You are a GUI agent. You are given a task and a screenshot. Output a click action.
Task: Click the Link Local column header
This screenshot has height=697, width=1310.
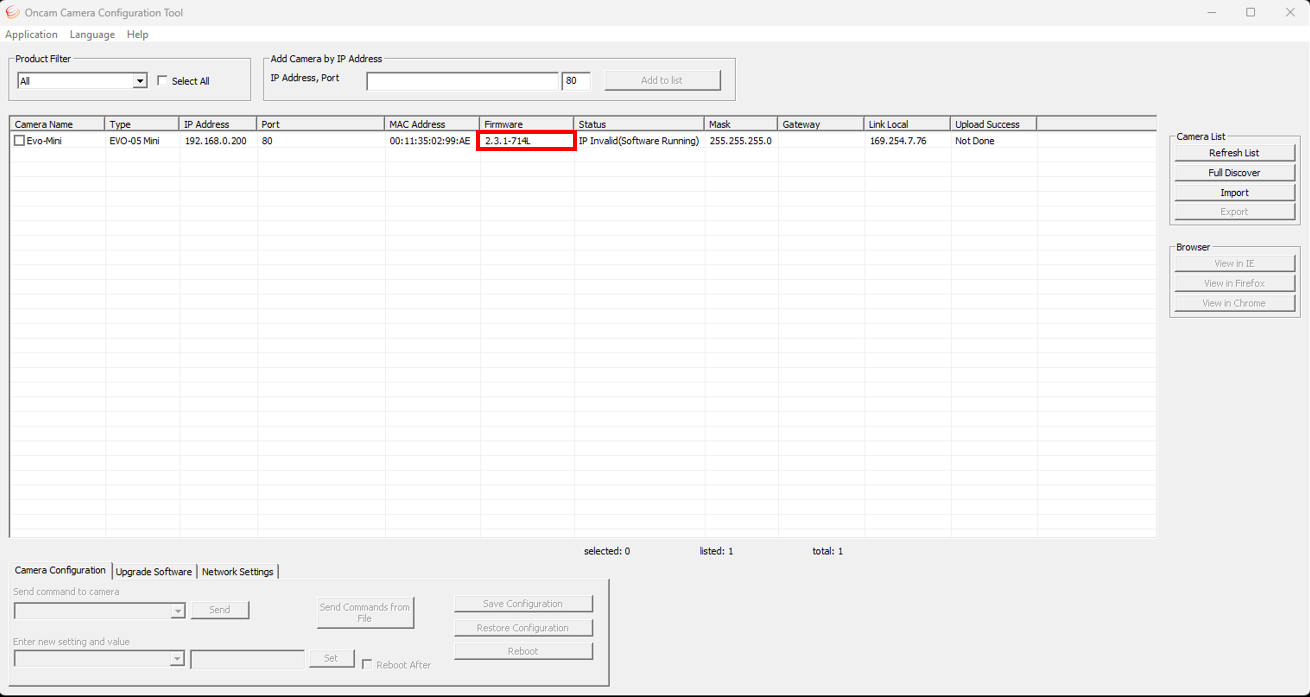coord(907,124)
